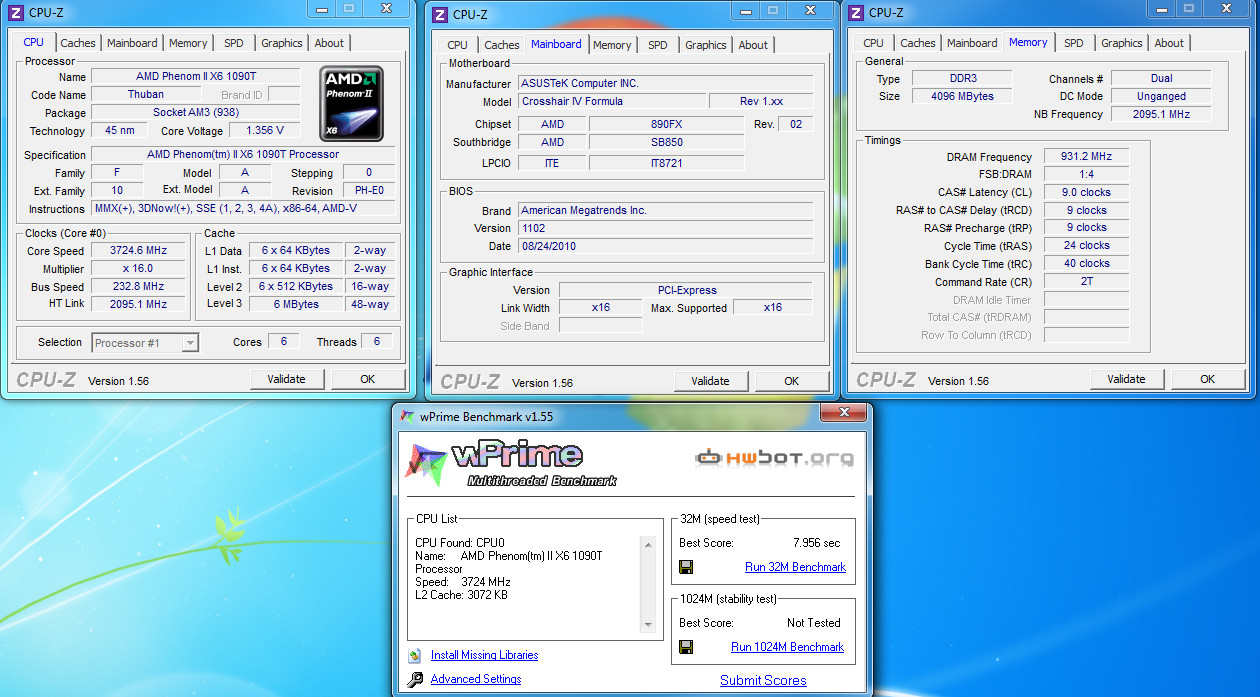The height and width of the screenshot is (697, 1260).
Task: Click OK in the CPU tab window
Action: pyautogui.click(x=368, y=379)
